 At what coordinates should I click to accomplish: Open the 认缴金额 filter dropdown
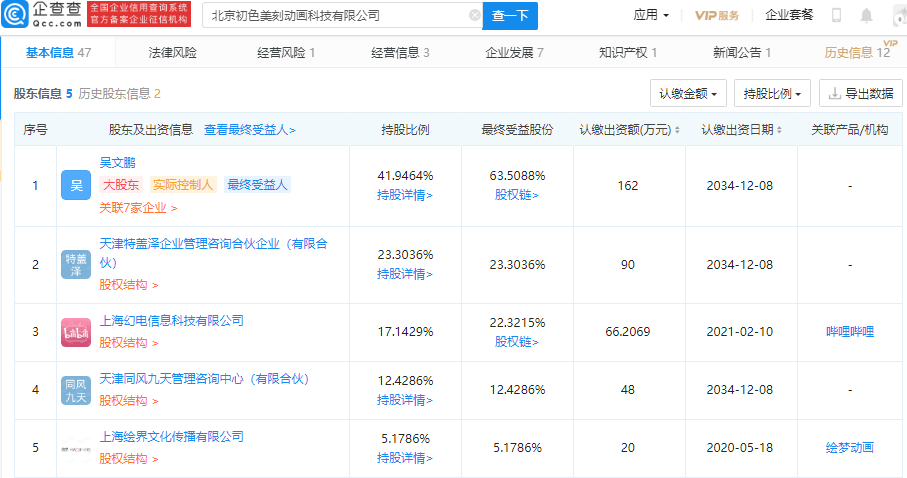tap(688, 94)
